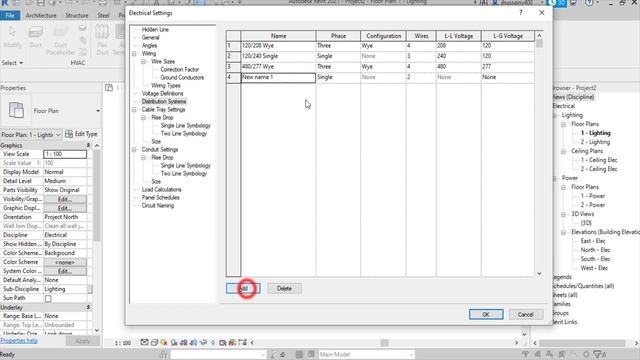The width and height of the screenshot is (640, 360).
Task: Open help question mark in Electrical Settings dialog
Action: [520, 13]
